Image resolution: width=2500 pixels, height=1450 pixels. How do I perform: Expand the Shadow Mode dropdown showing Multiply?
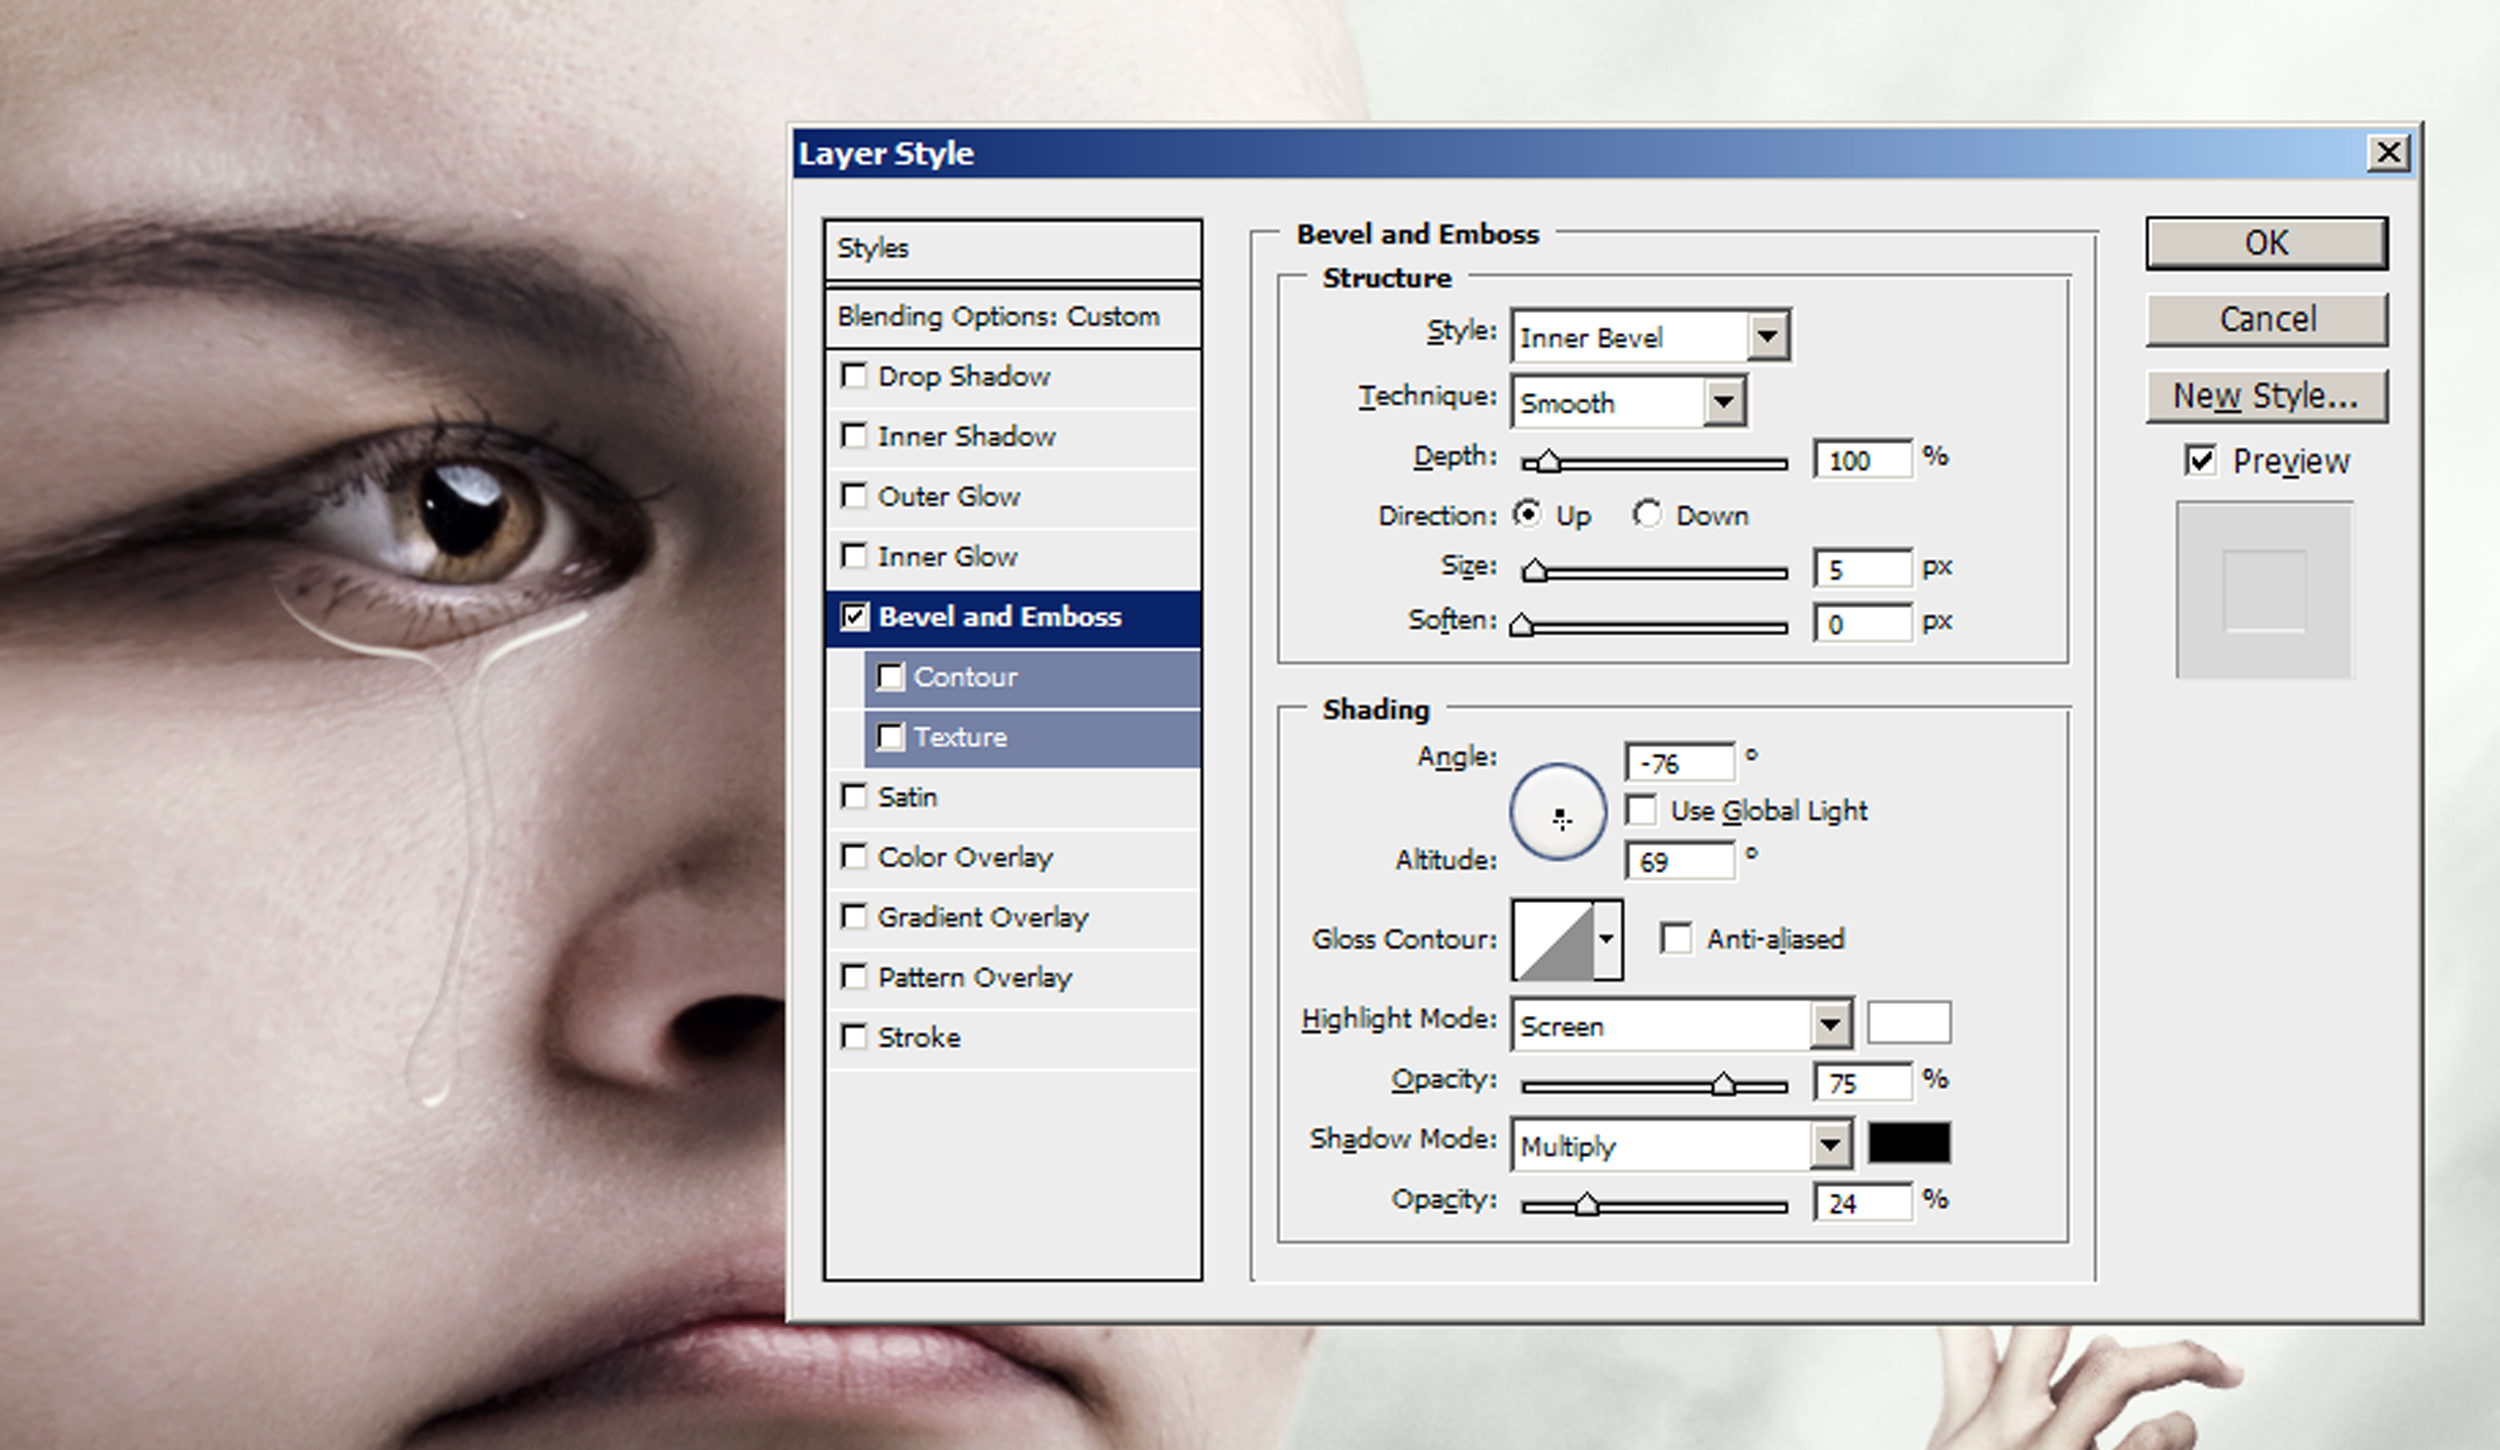[1682, 1144]
